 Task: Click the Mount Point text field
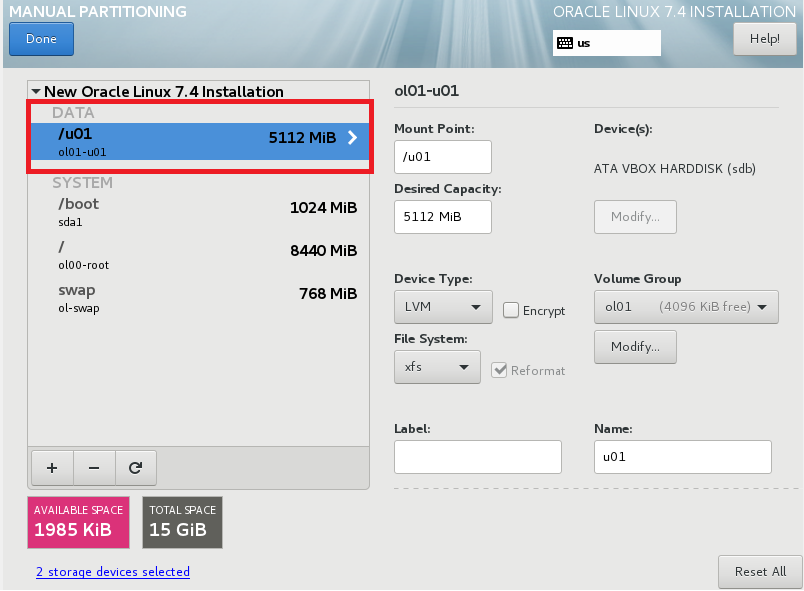click(x=443, y=157)
